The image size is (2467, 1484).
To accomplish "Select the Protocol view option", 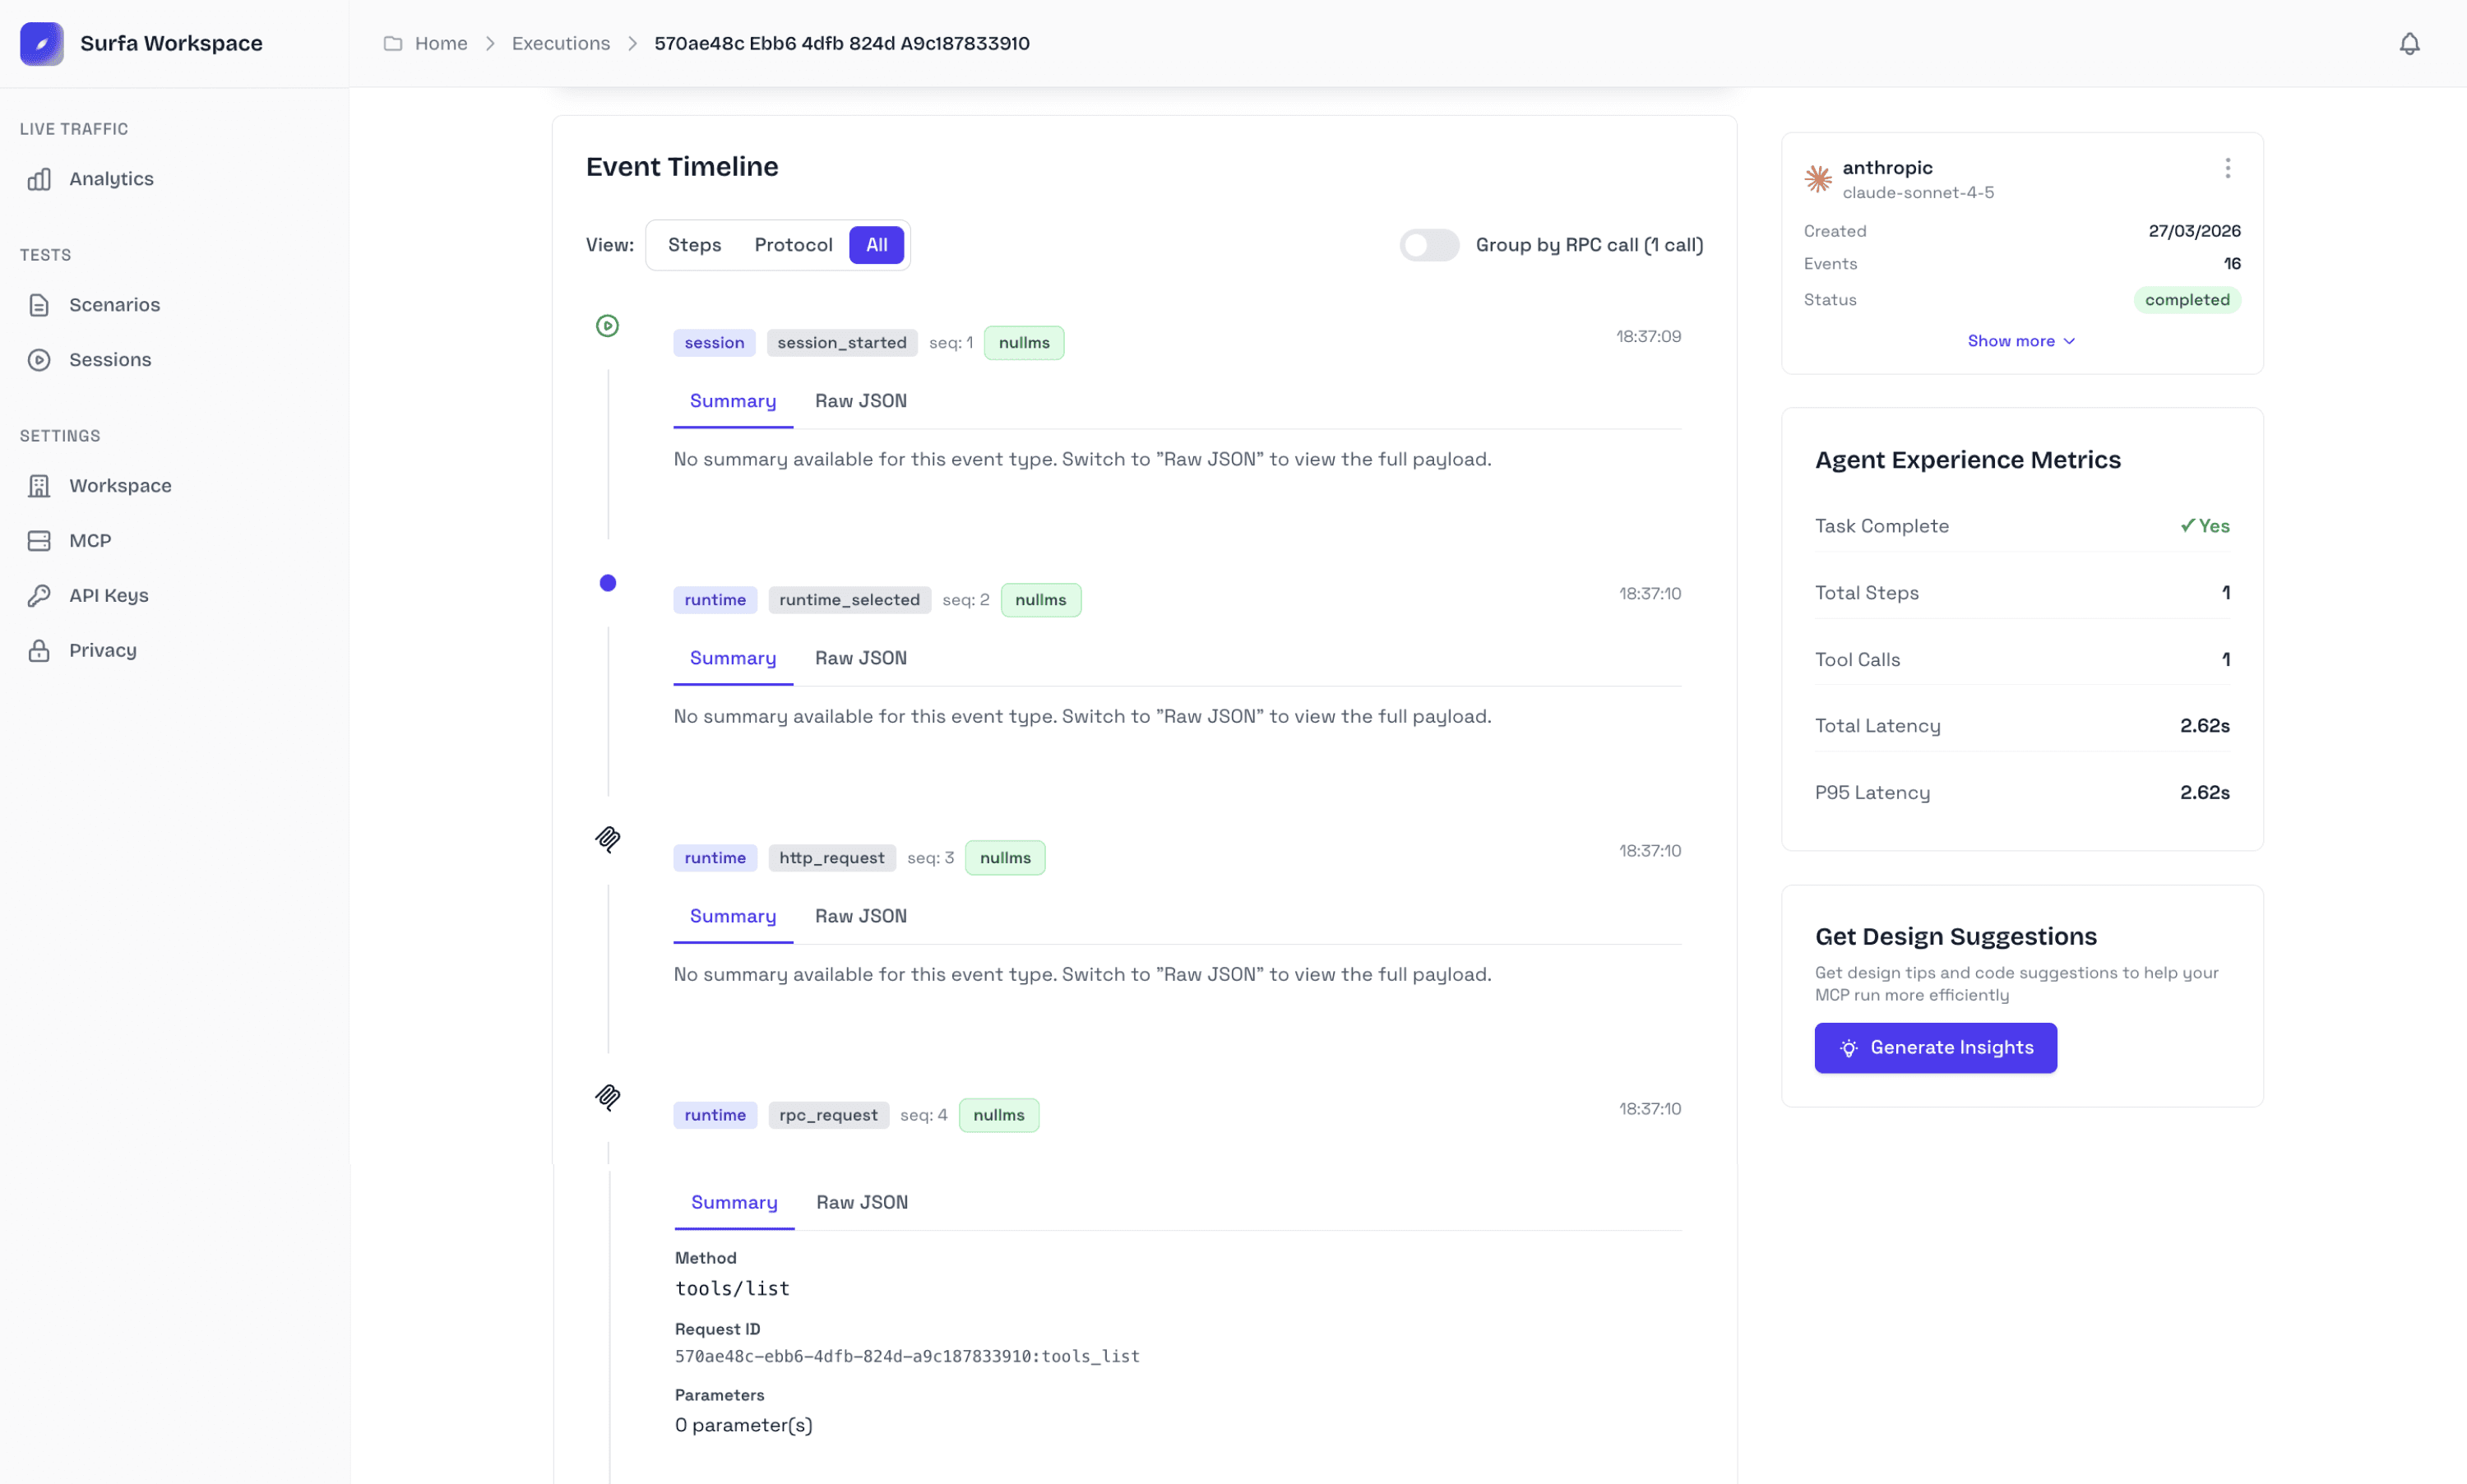I will pyautogui.click(x=793, y=245).
